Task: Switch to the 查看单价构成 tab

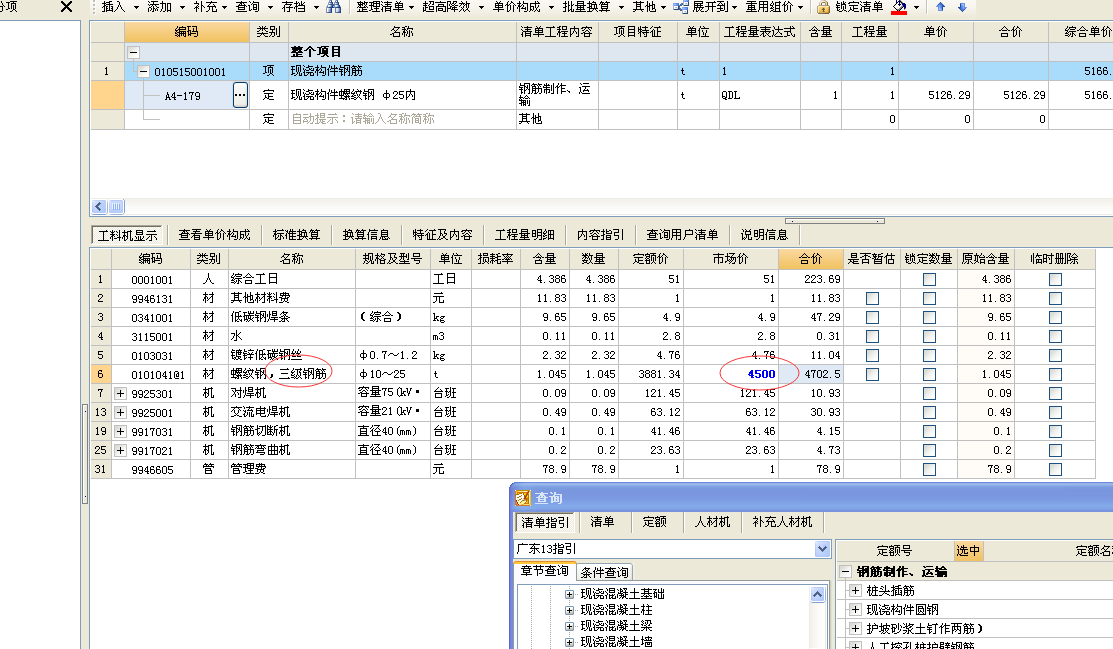Action: pyautogui.click(x=214, y=235)
